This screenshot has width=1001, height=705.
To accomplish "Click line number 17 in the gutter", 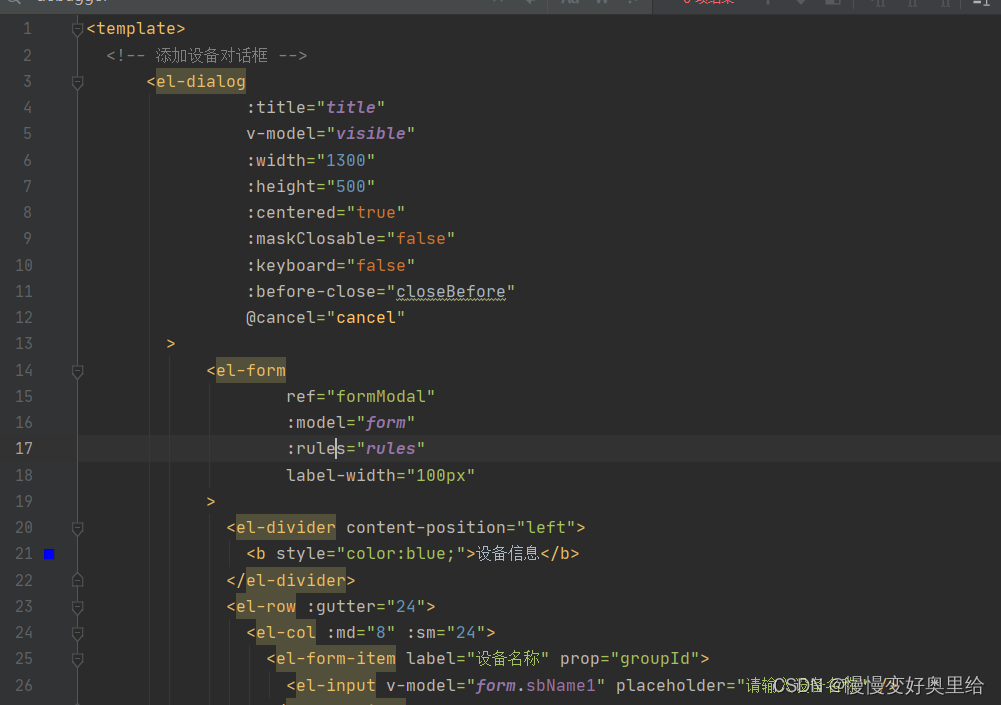I will point(24,448).
